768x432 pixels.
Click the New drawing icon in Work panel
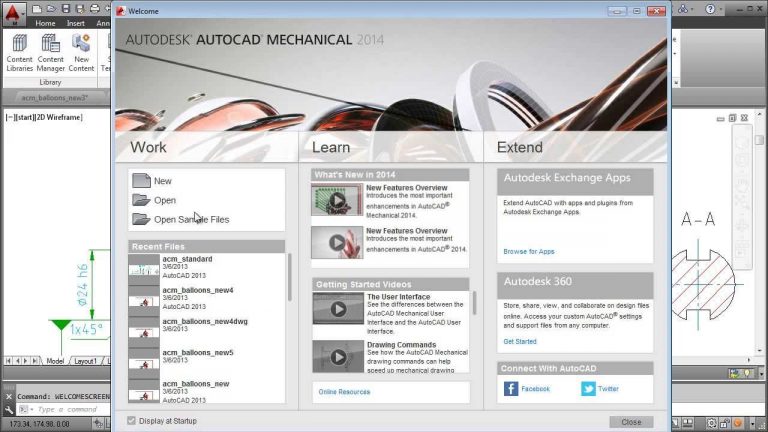141,181
